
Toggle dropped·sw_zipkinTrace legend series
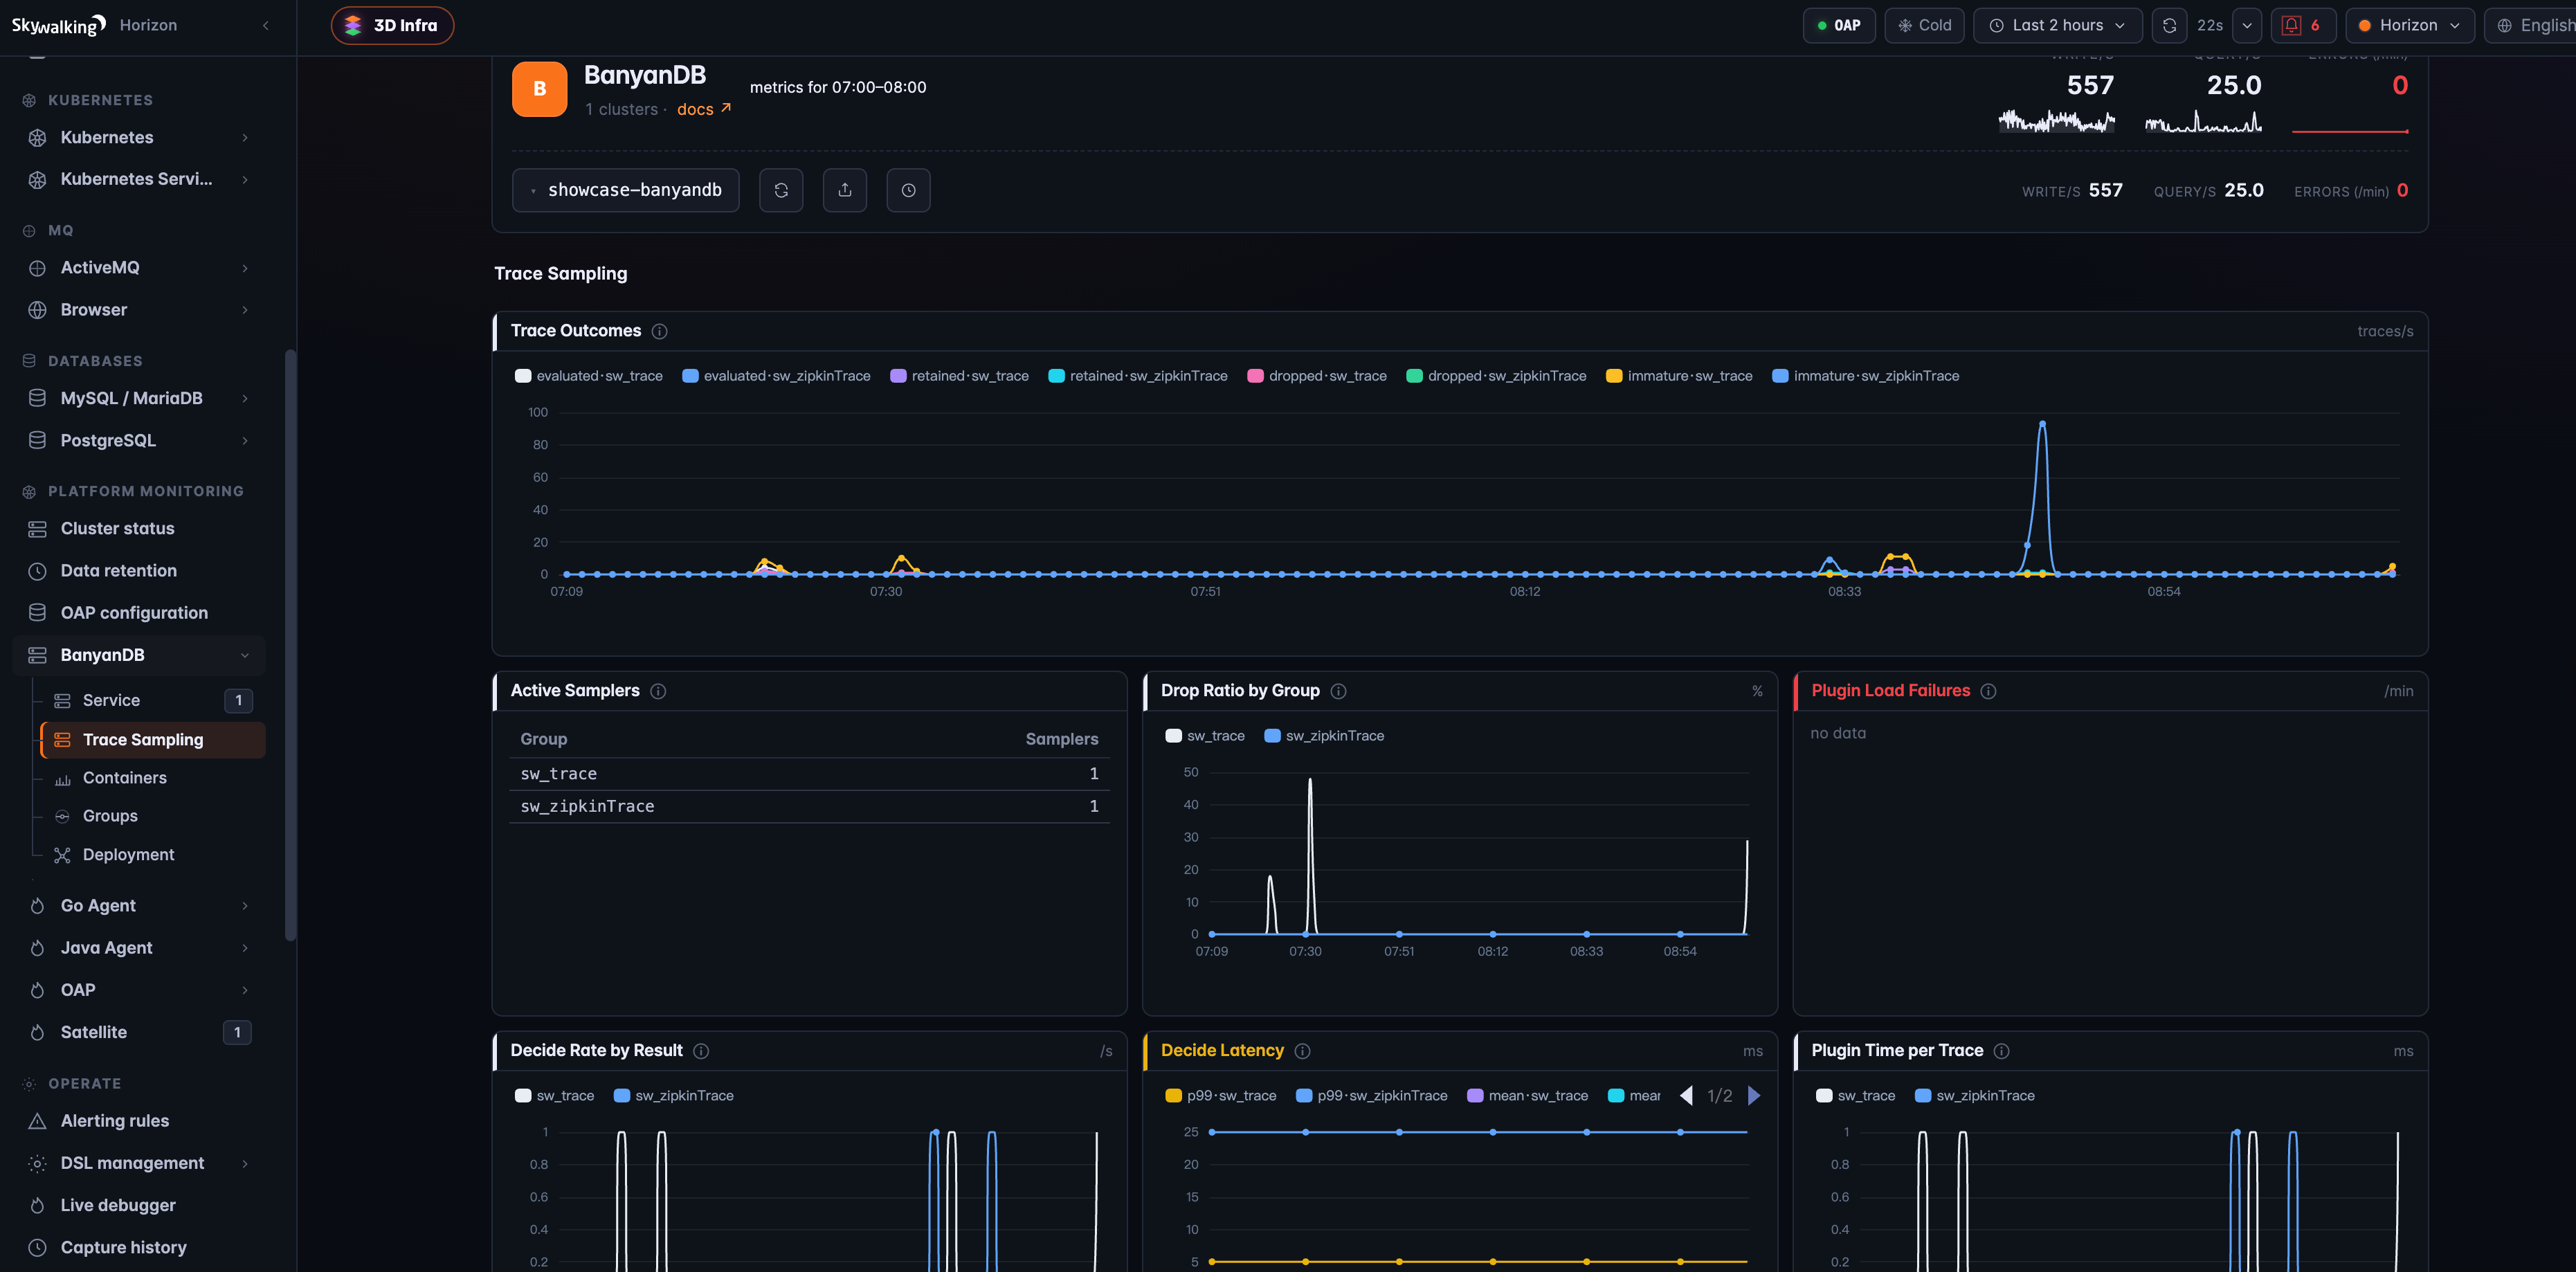coord(1496,376)
